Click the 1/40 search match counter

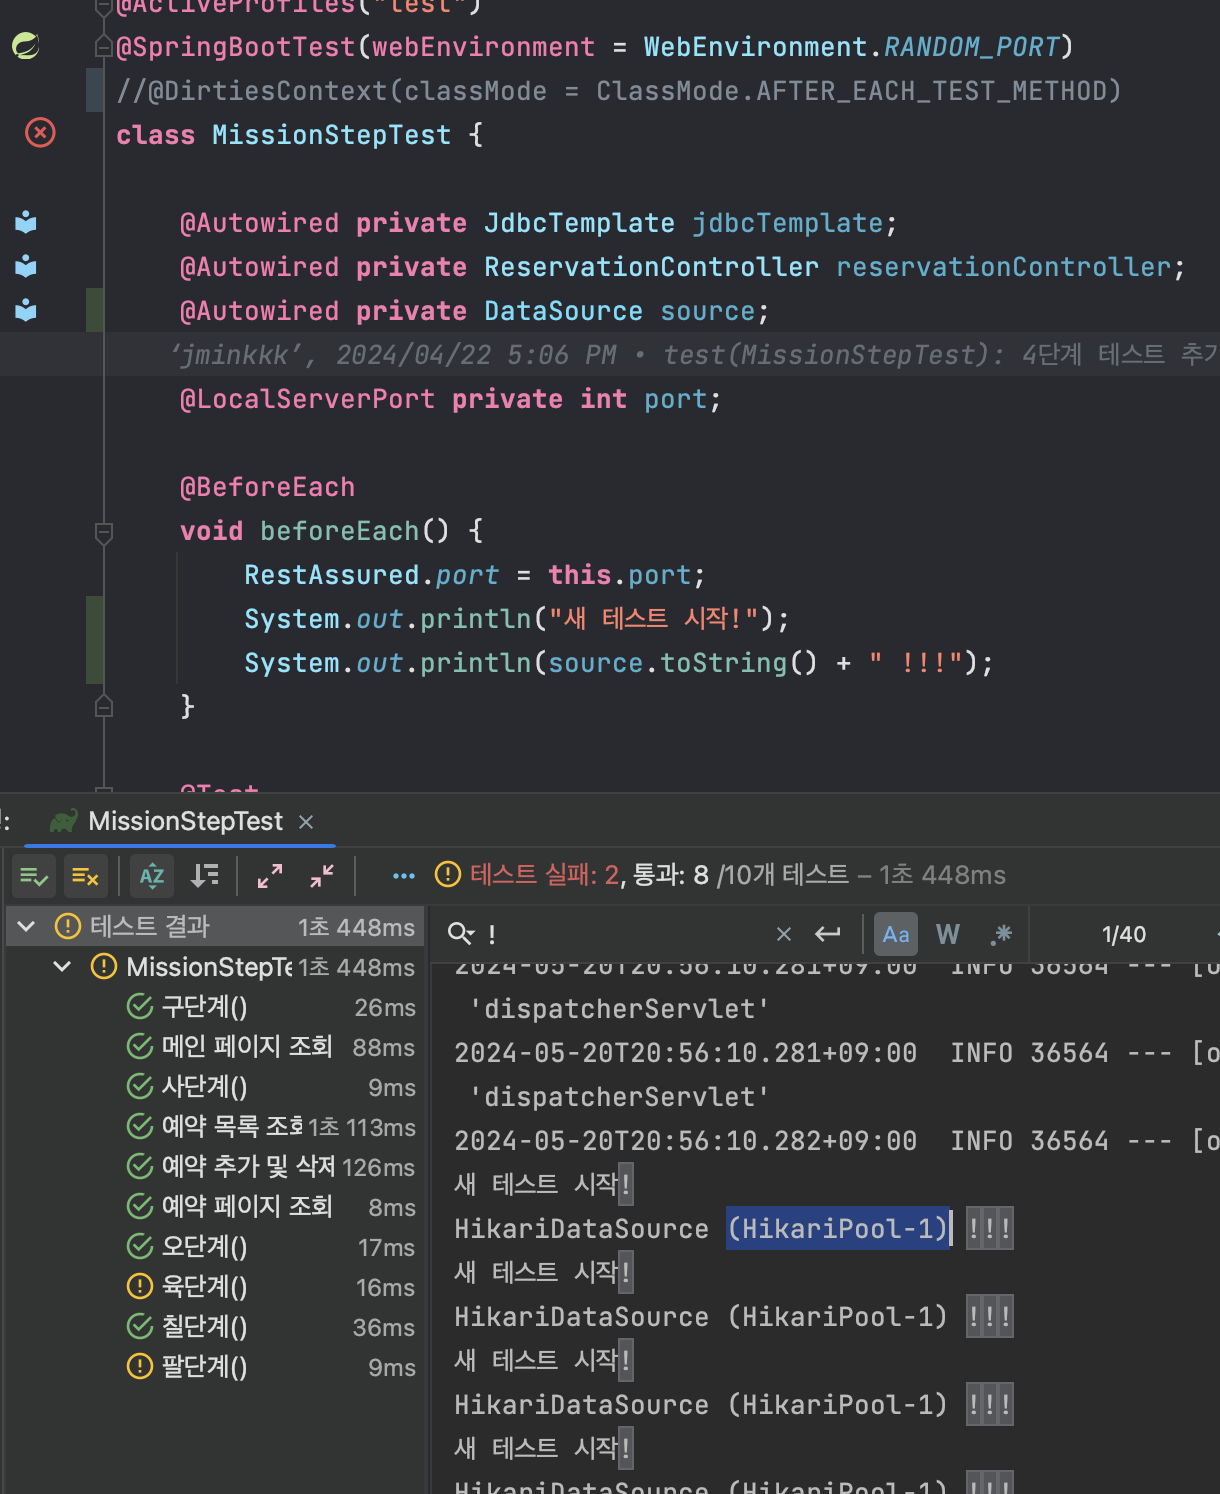tap(1124, 934)
